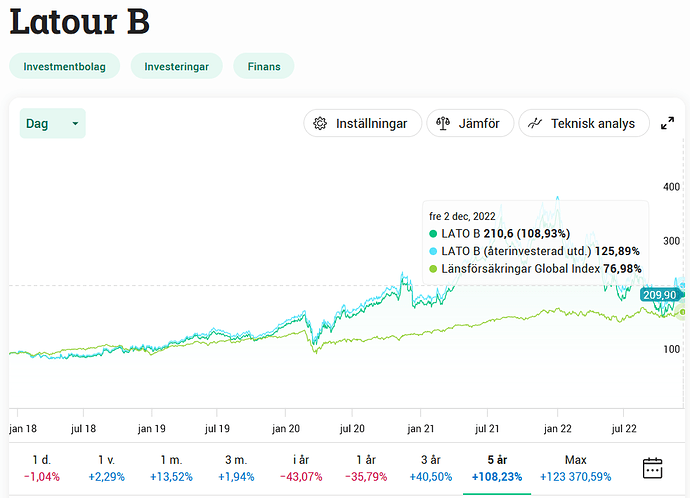Expand chart to fullscreen with arrows icon
This screenshot has width=690, height=498.
[668, 123]
